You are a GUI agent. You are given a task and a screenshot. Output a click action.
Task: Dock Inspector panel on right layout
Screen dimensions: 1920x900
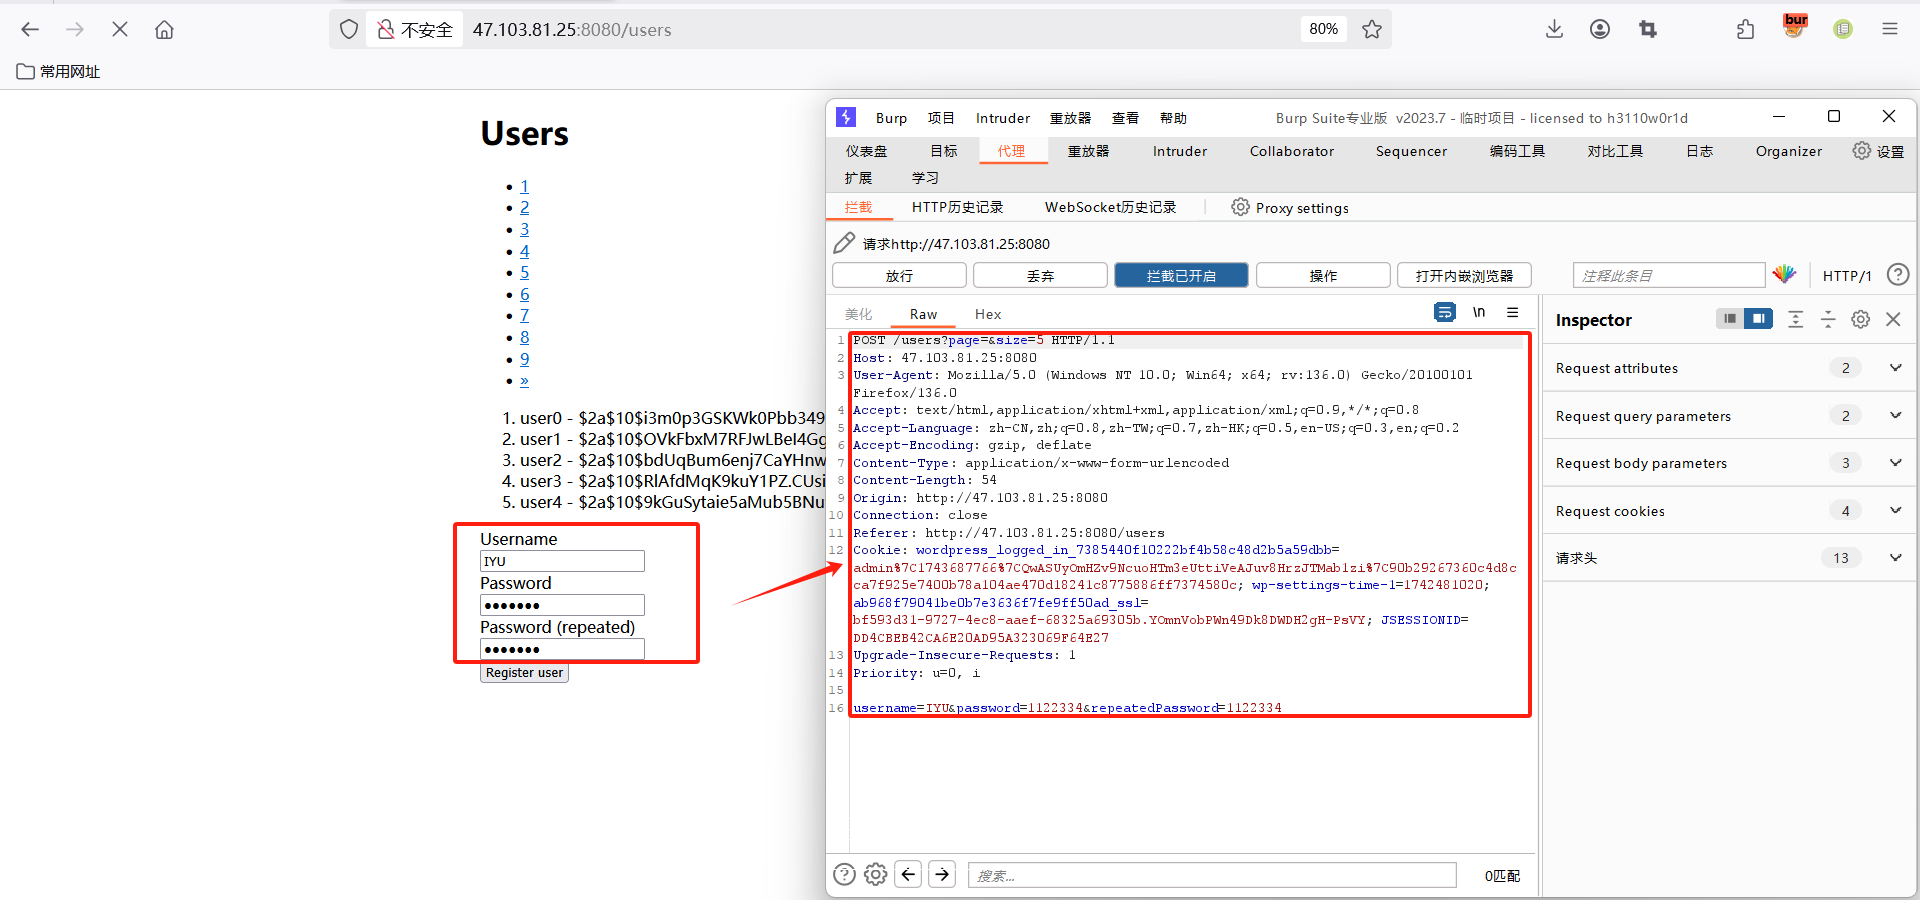(x=1758, y=318)
